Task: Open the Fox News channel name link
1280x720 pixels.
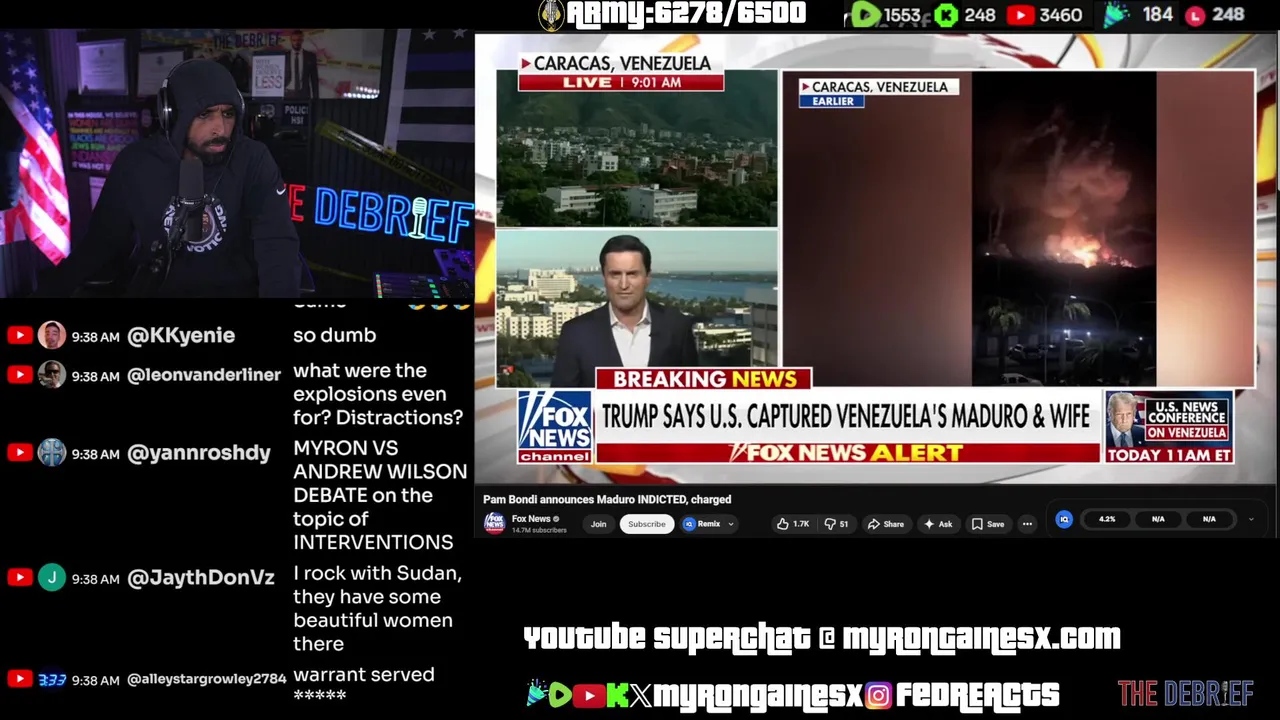Action: (x=531, y=519)
